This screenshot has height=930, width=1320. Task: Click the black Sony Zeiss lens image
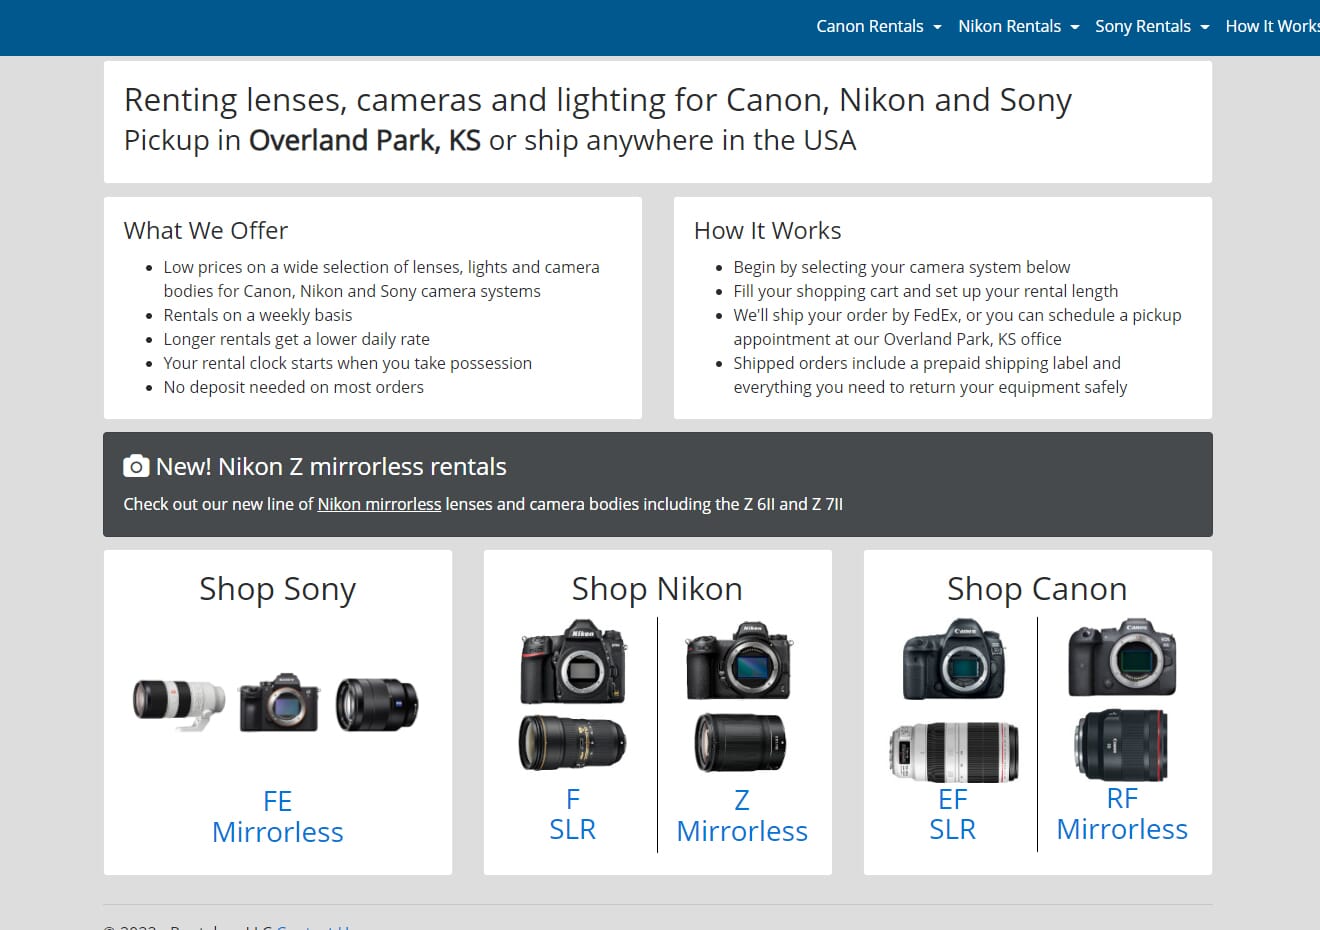pos(377,704)
